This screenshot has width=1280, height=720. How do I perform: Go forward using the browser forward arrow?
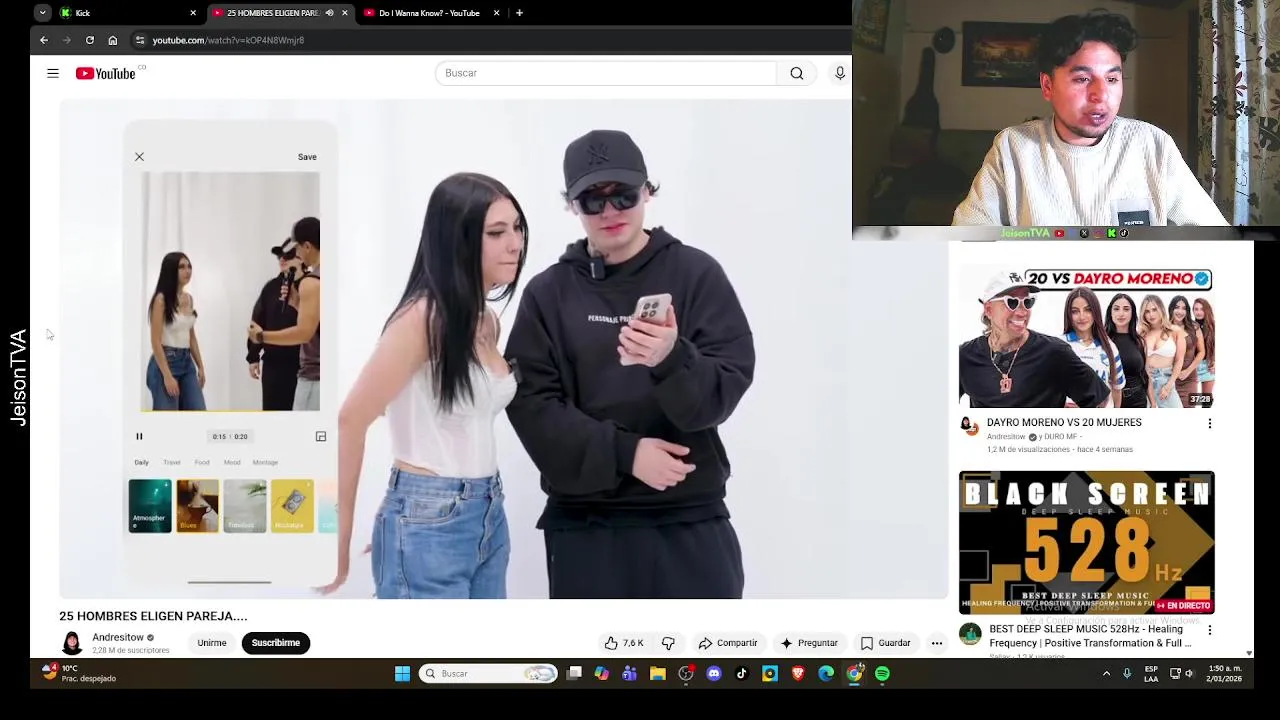point(67,40)
